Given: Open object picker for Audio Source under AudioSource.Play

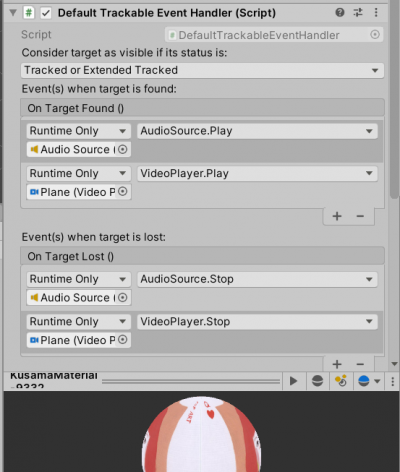Looking at the screenshot, I should tap(123, 149).
